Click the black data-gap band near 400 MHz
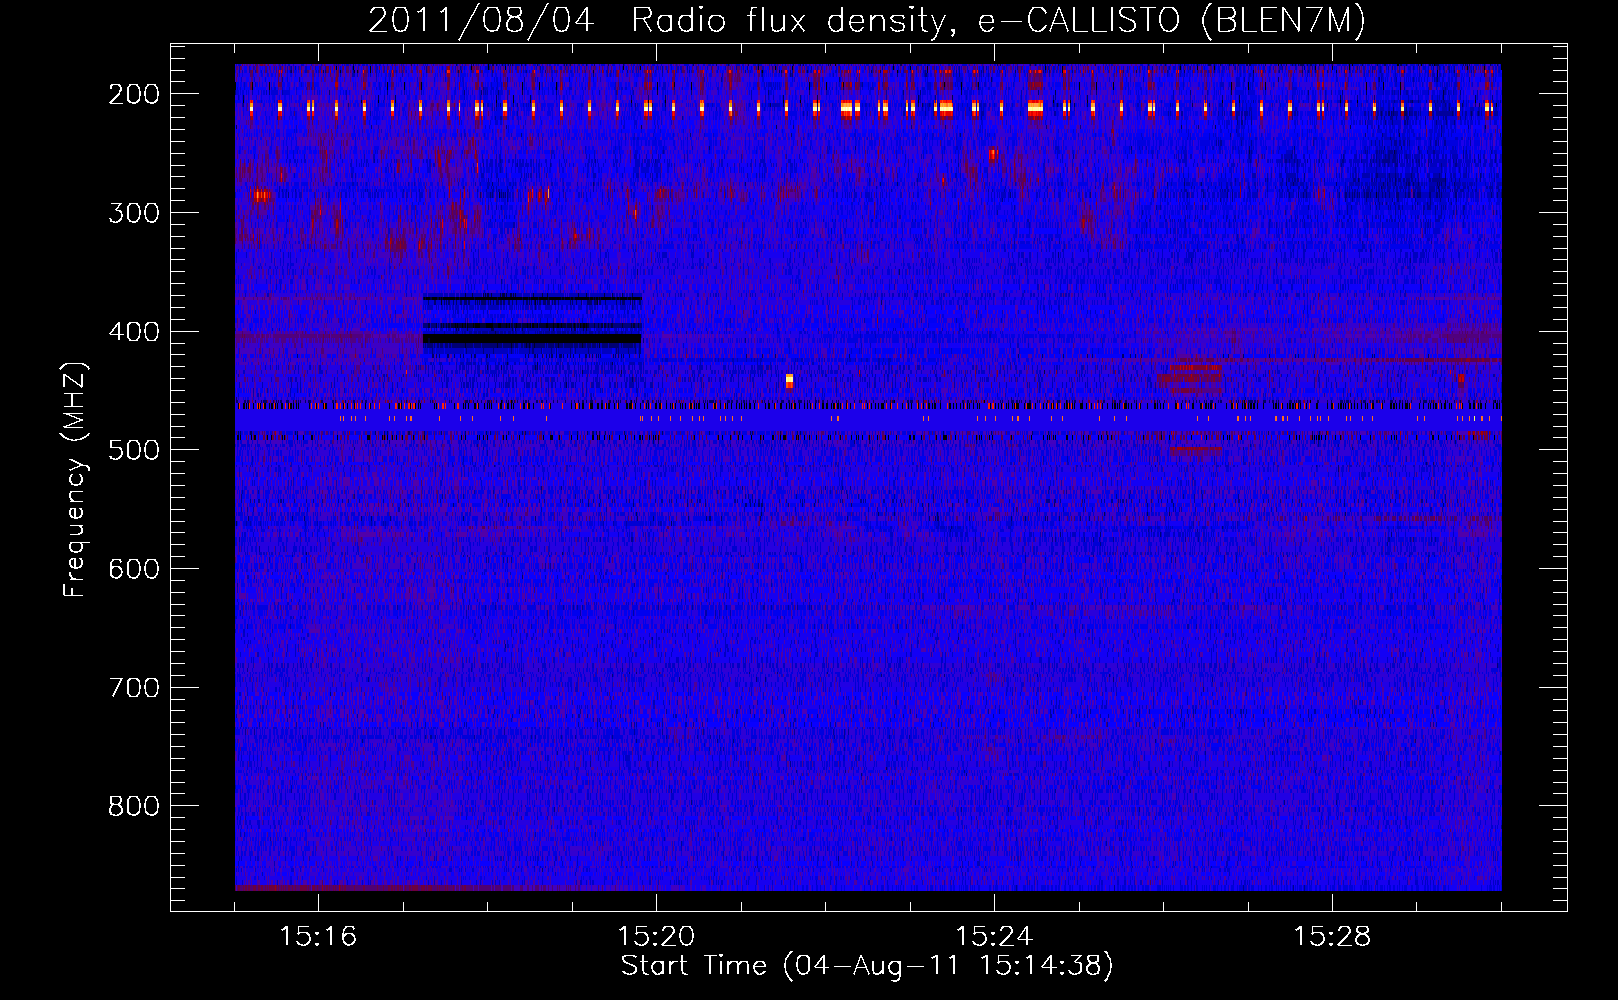 tap(532, 339)
